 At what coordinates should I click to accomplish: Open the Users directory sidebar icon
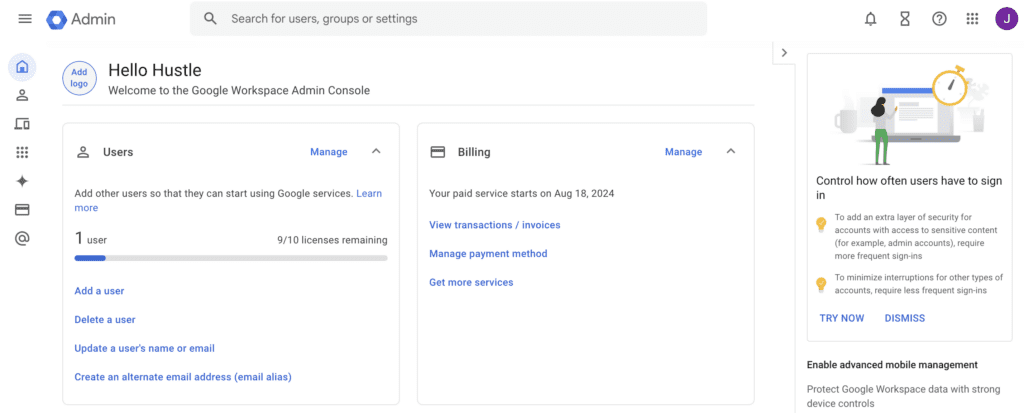click(22, 96)
